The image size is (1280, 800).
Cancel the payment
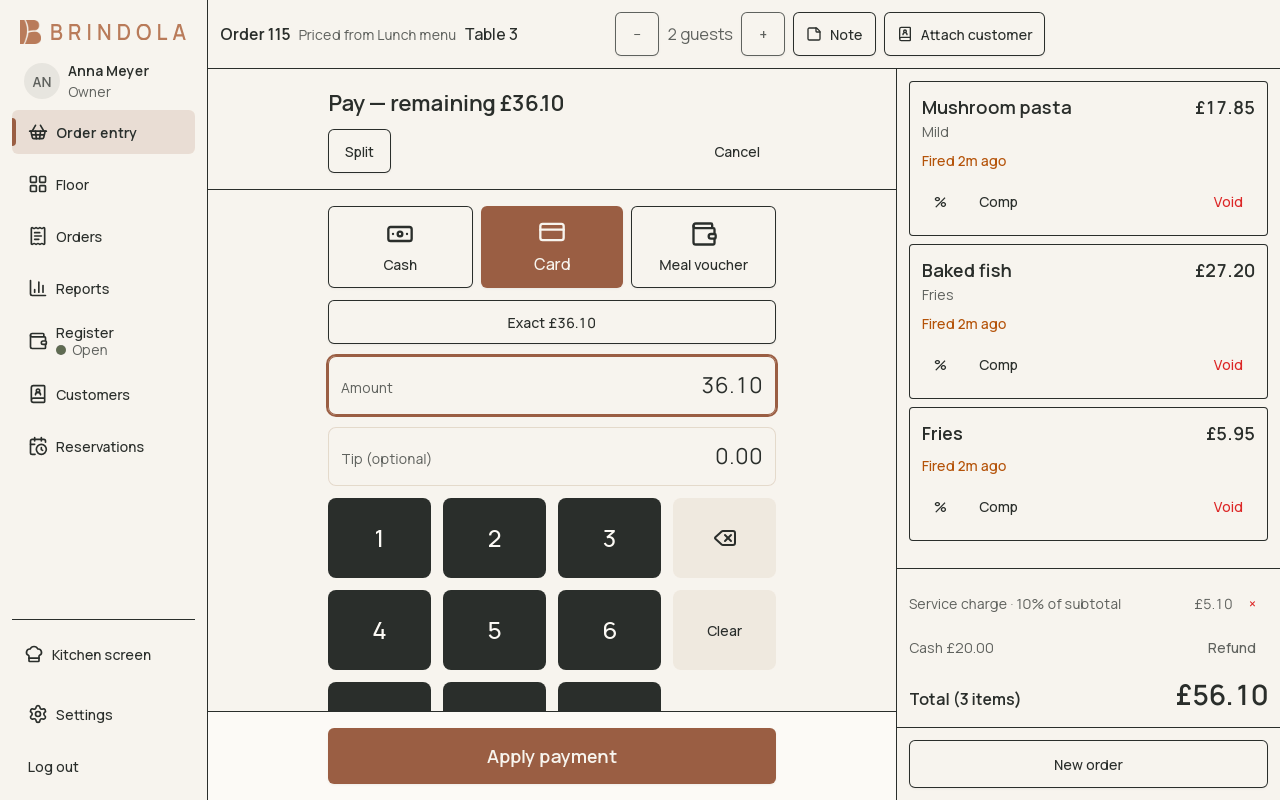point(737,151)
